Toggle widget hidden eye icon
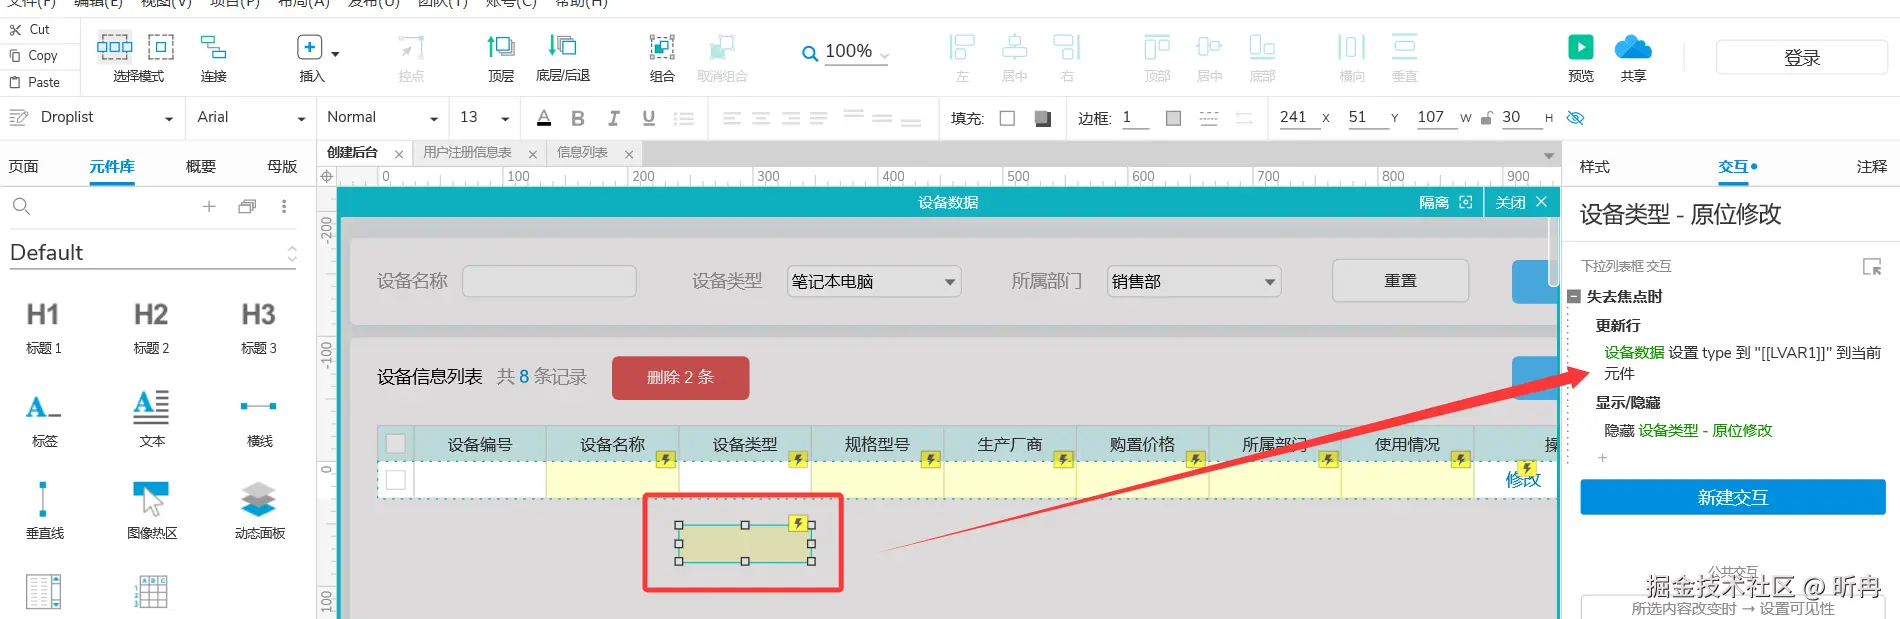Screen dimensions: 1900x619 coord(1575,118)
